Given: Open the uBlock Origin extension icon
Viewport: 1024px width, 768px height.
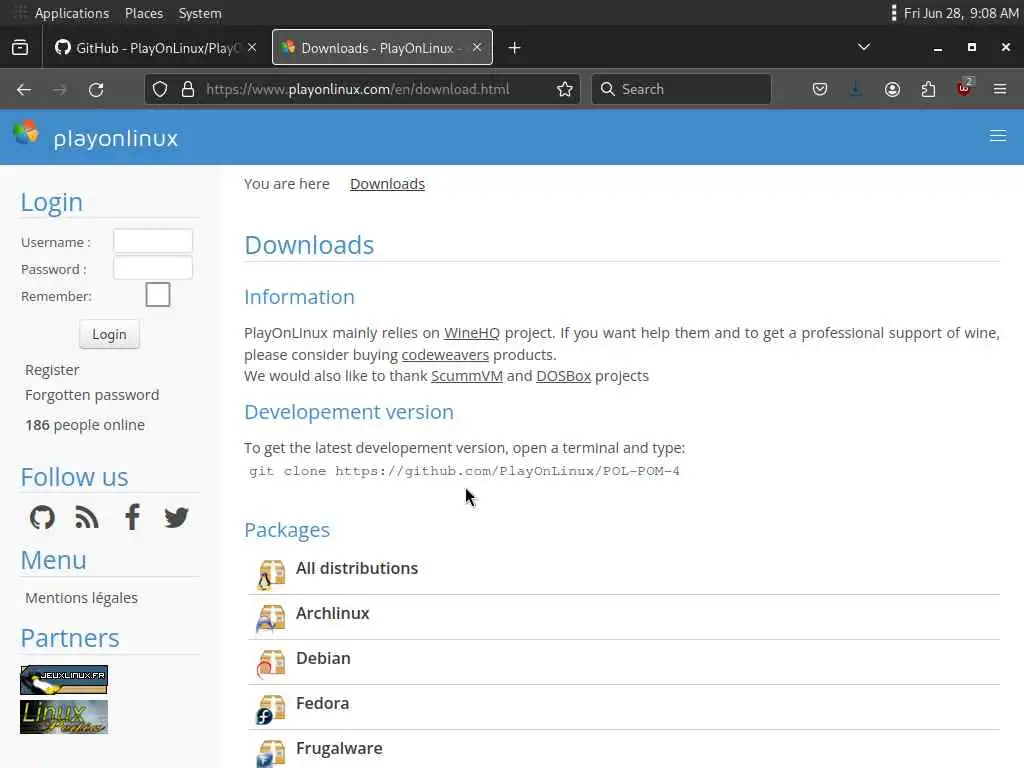Looking at the screenshot, I should click(964, 89).
